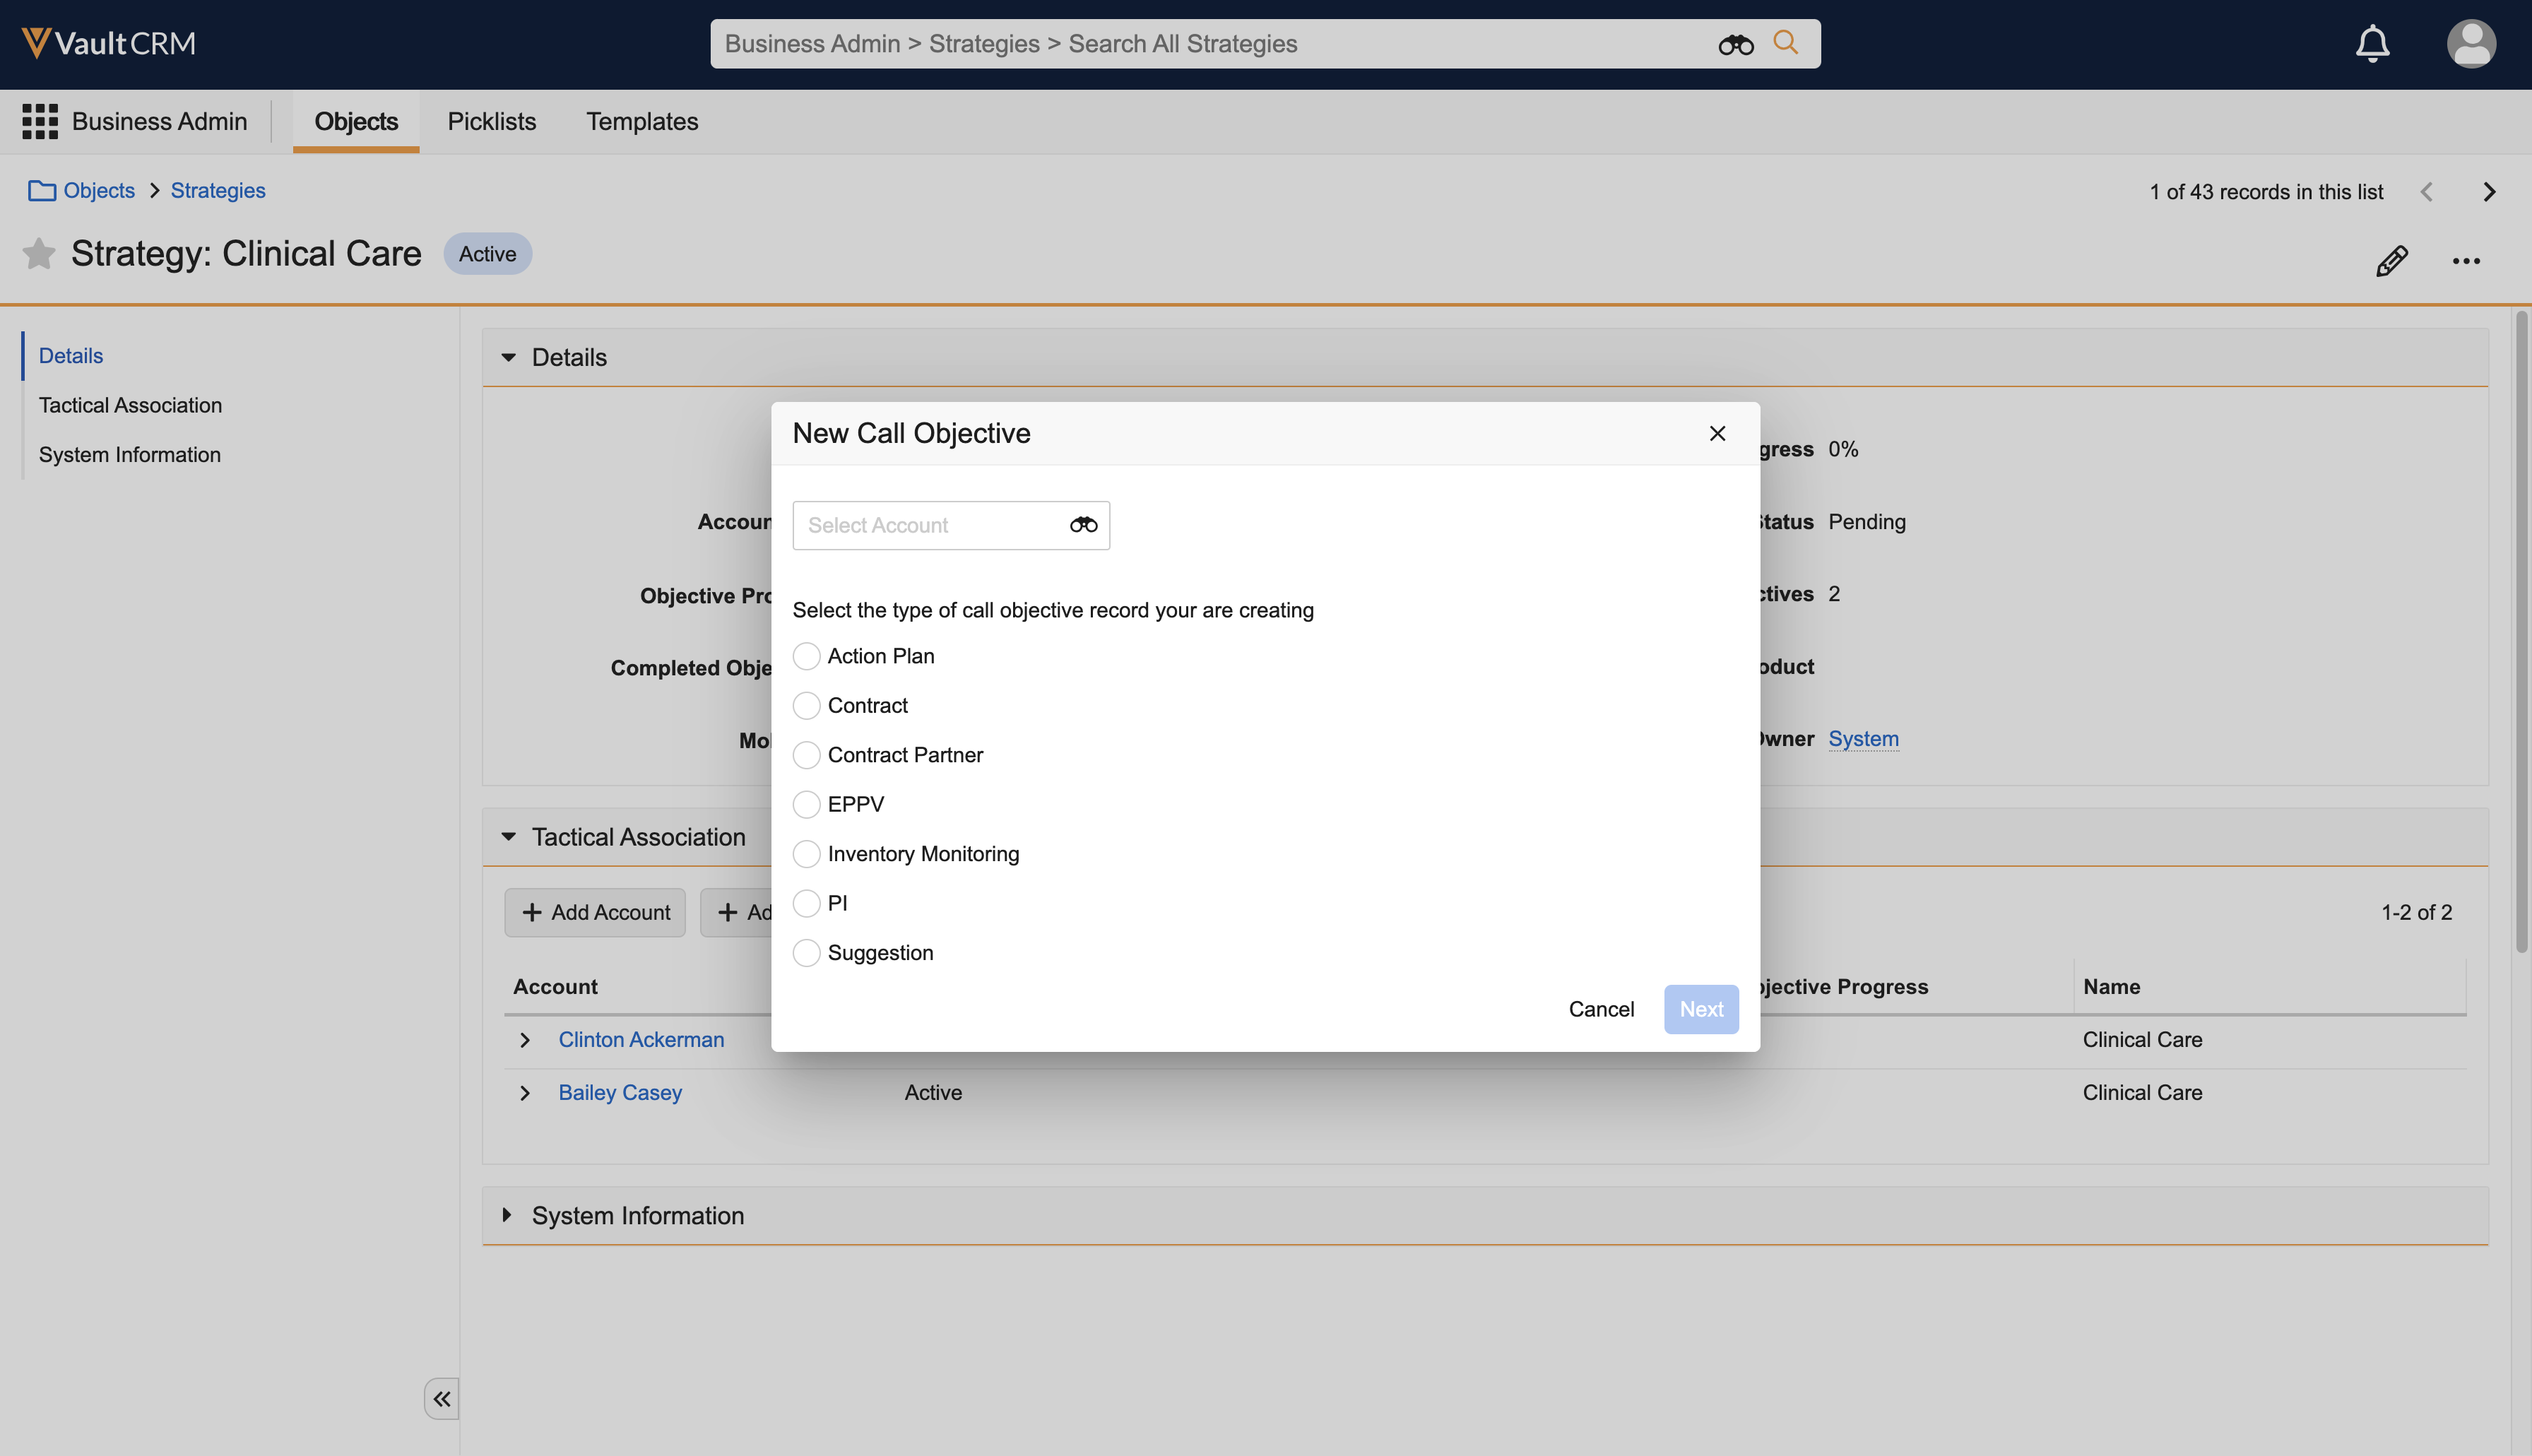The image size is (2532, 1456).
Task: Open the Clinton Ackerman account link
Action: 641,1040
